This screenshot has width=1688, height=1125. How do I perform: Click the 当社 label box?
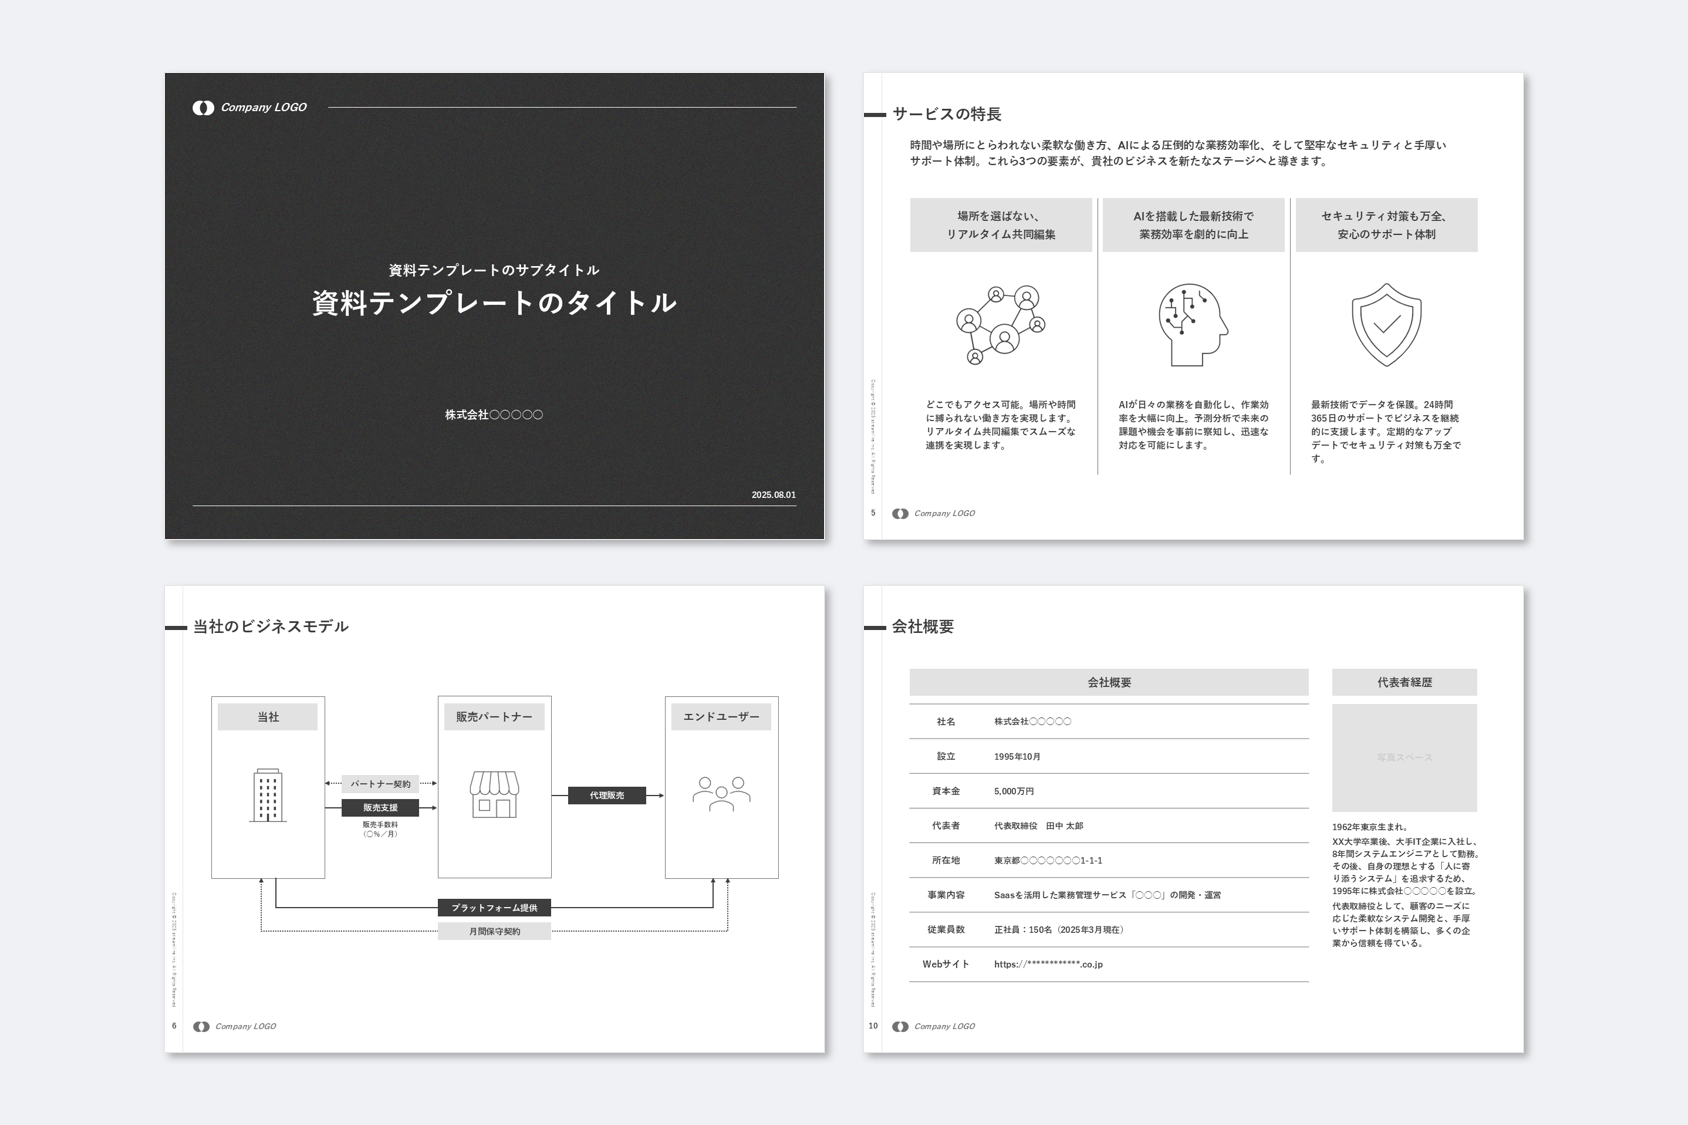pyautogui.click(x=267, y=717)
